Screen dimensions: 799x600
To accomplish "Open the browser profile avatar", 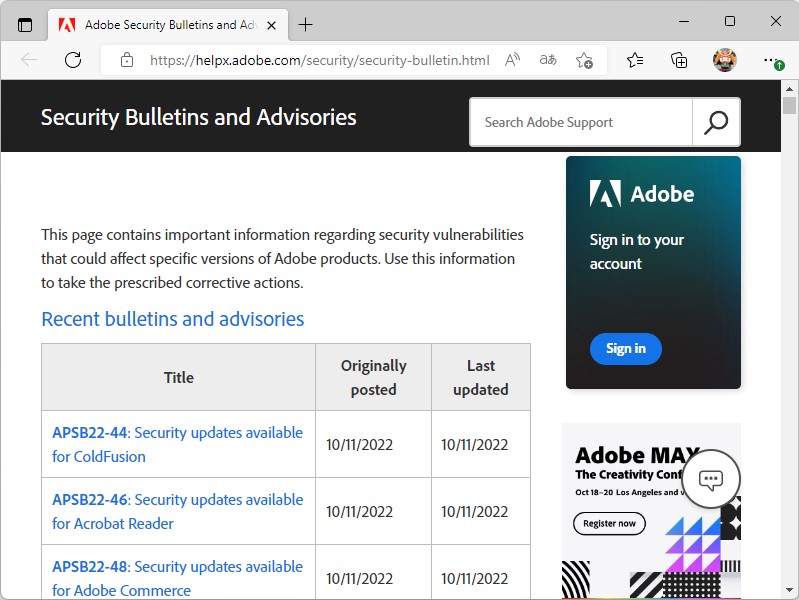I will click(724, 60).
